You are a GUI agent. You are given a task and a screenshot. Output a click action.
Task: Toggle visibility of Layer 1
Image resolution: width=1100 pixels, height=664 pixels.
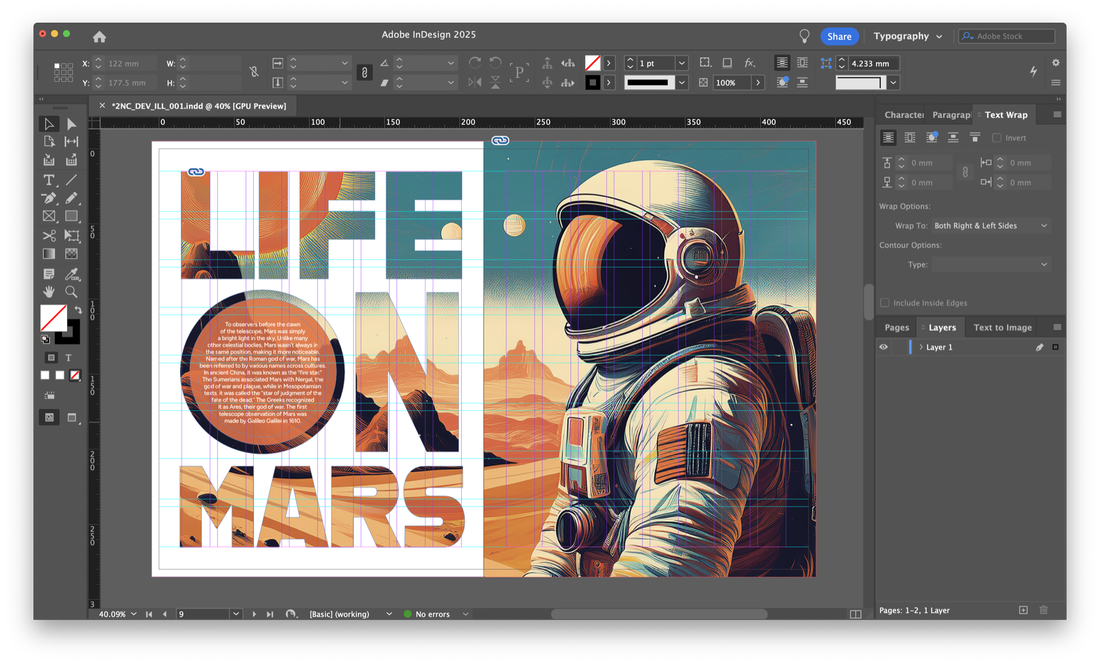884,347
